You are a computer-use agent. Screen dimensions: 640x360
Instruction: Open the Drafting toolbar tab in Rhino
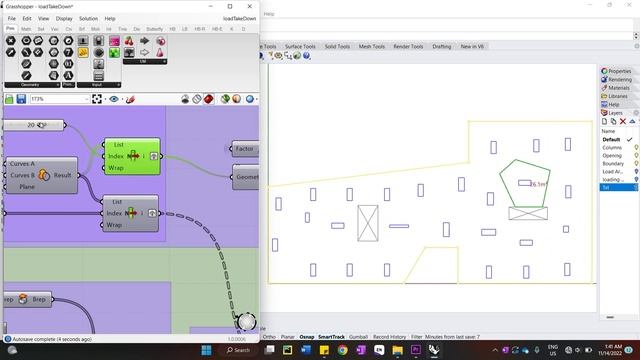coord(442,47)
